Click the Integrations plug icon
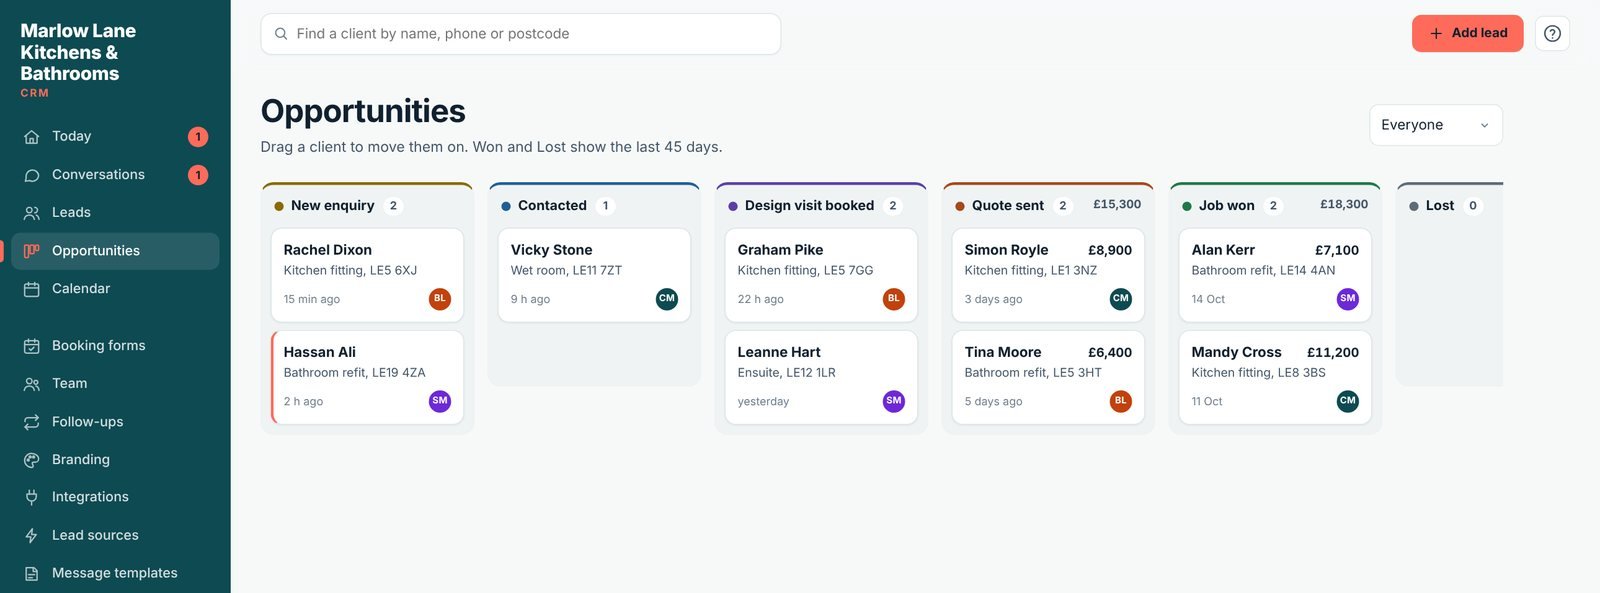The width and height of the screenshot is (1600, 593). click(32, 497)
